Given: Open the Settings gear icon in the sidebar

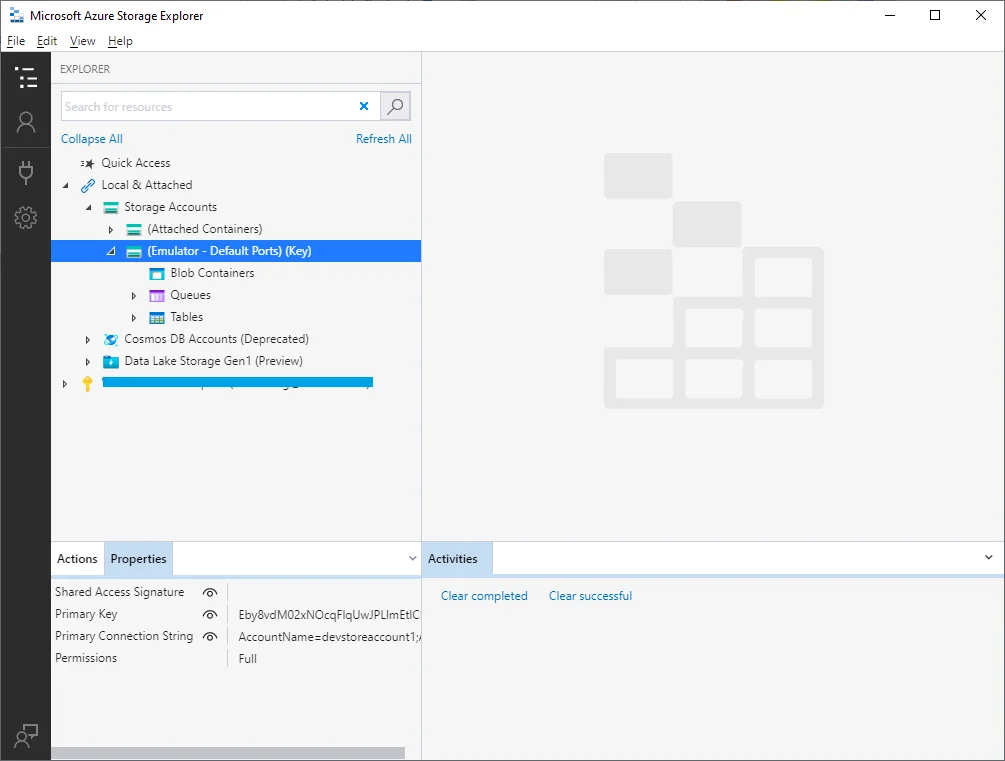Looking at the screenshot, I should coord(26,218).
